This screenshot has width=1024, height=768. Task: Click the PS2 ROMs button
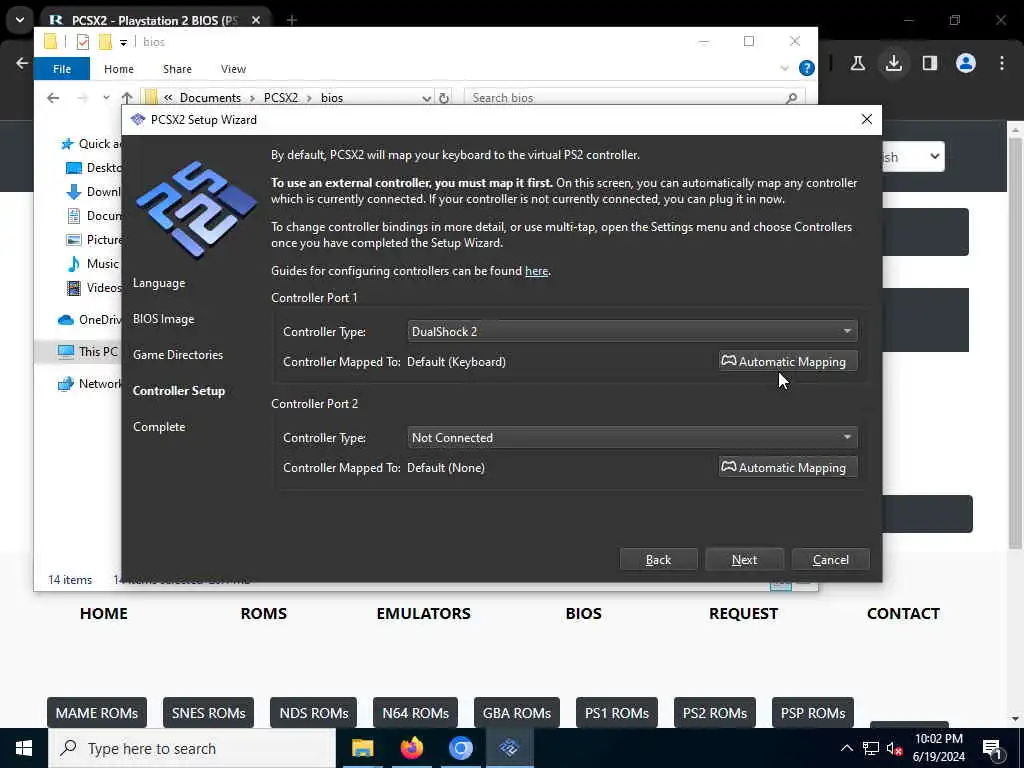714,713
